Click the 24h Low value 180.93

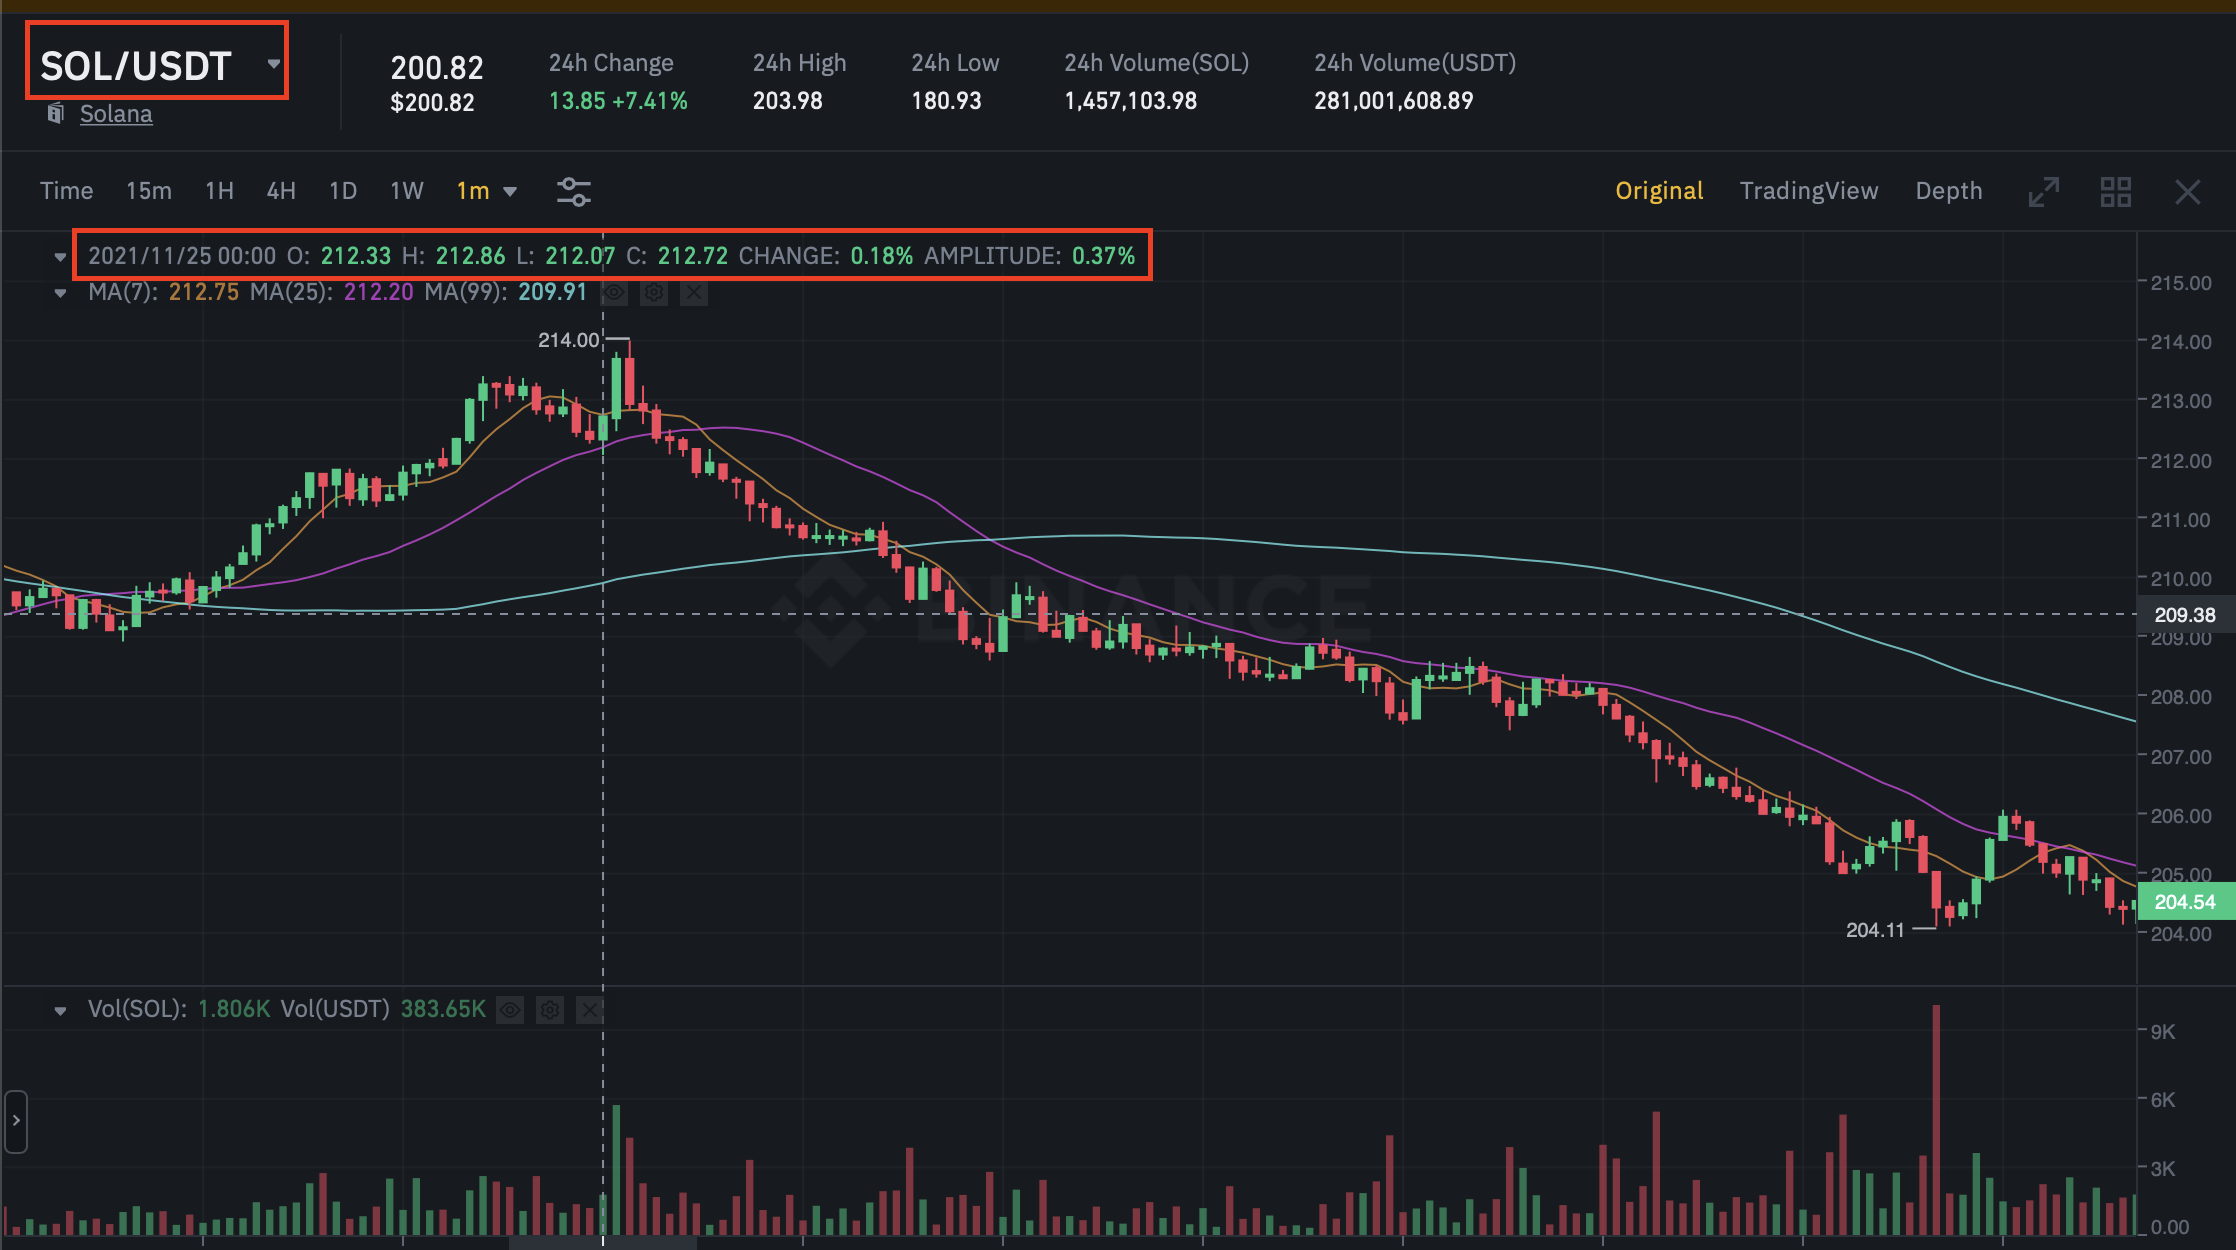click(946, 101)
